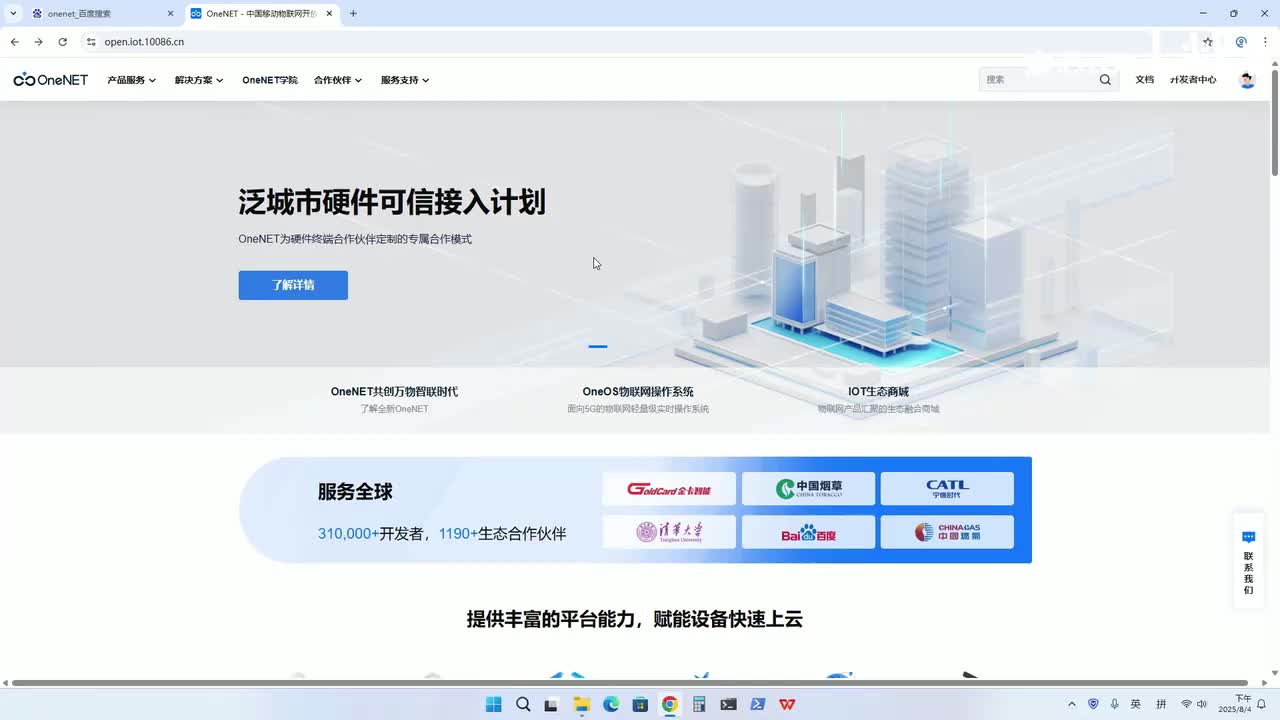
Task: Expand the 合作伙伴 dropdown menu
Action: click(338, 80)
